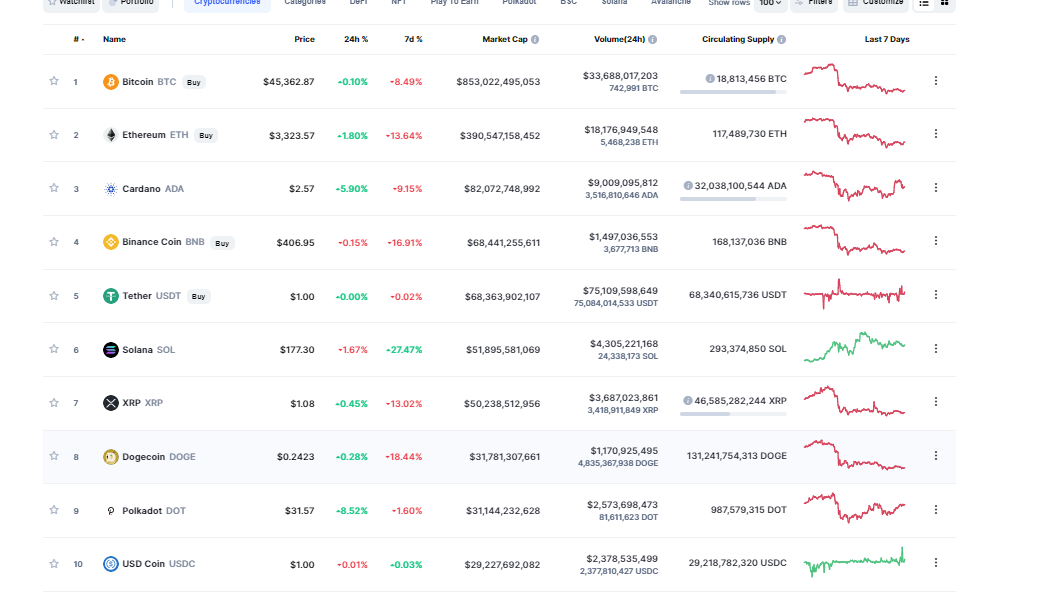Toggle the watchlist star for Cardano

(x=54, y=187)
